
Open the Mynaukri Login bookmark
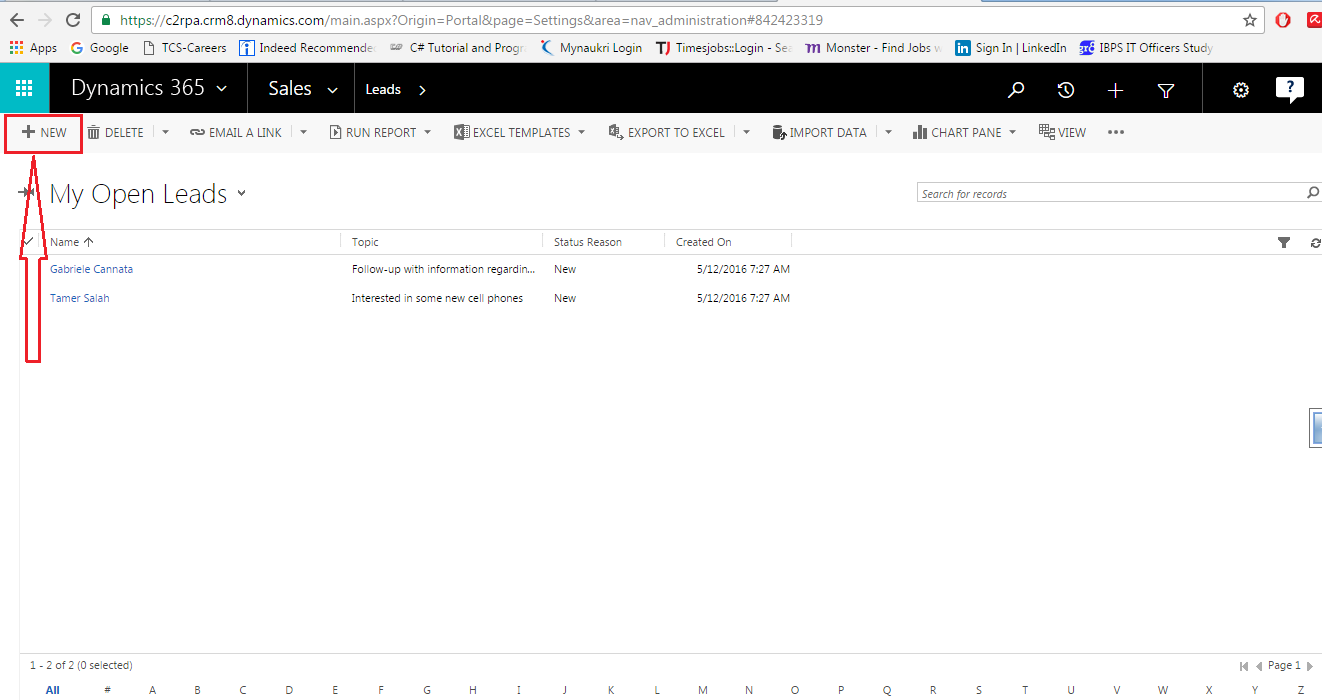[591, 47]
